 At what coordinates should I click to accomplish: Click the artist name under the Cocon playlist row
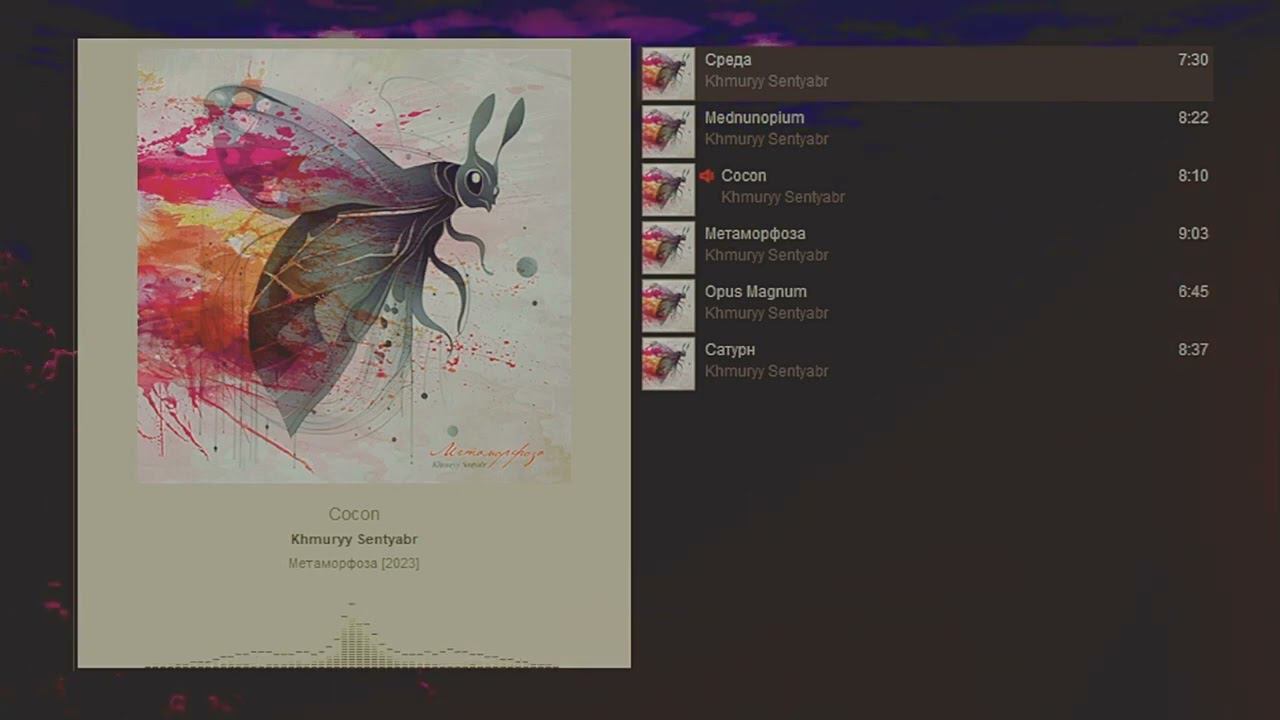click(x=783, y=198)
